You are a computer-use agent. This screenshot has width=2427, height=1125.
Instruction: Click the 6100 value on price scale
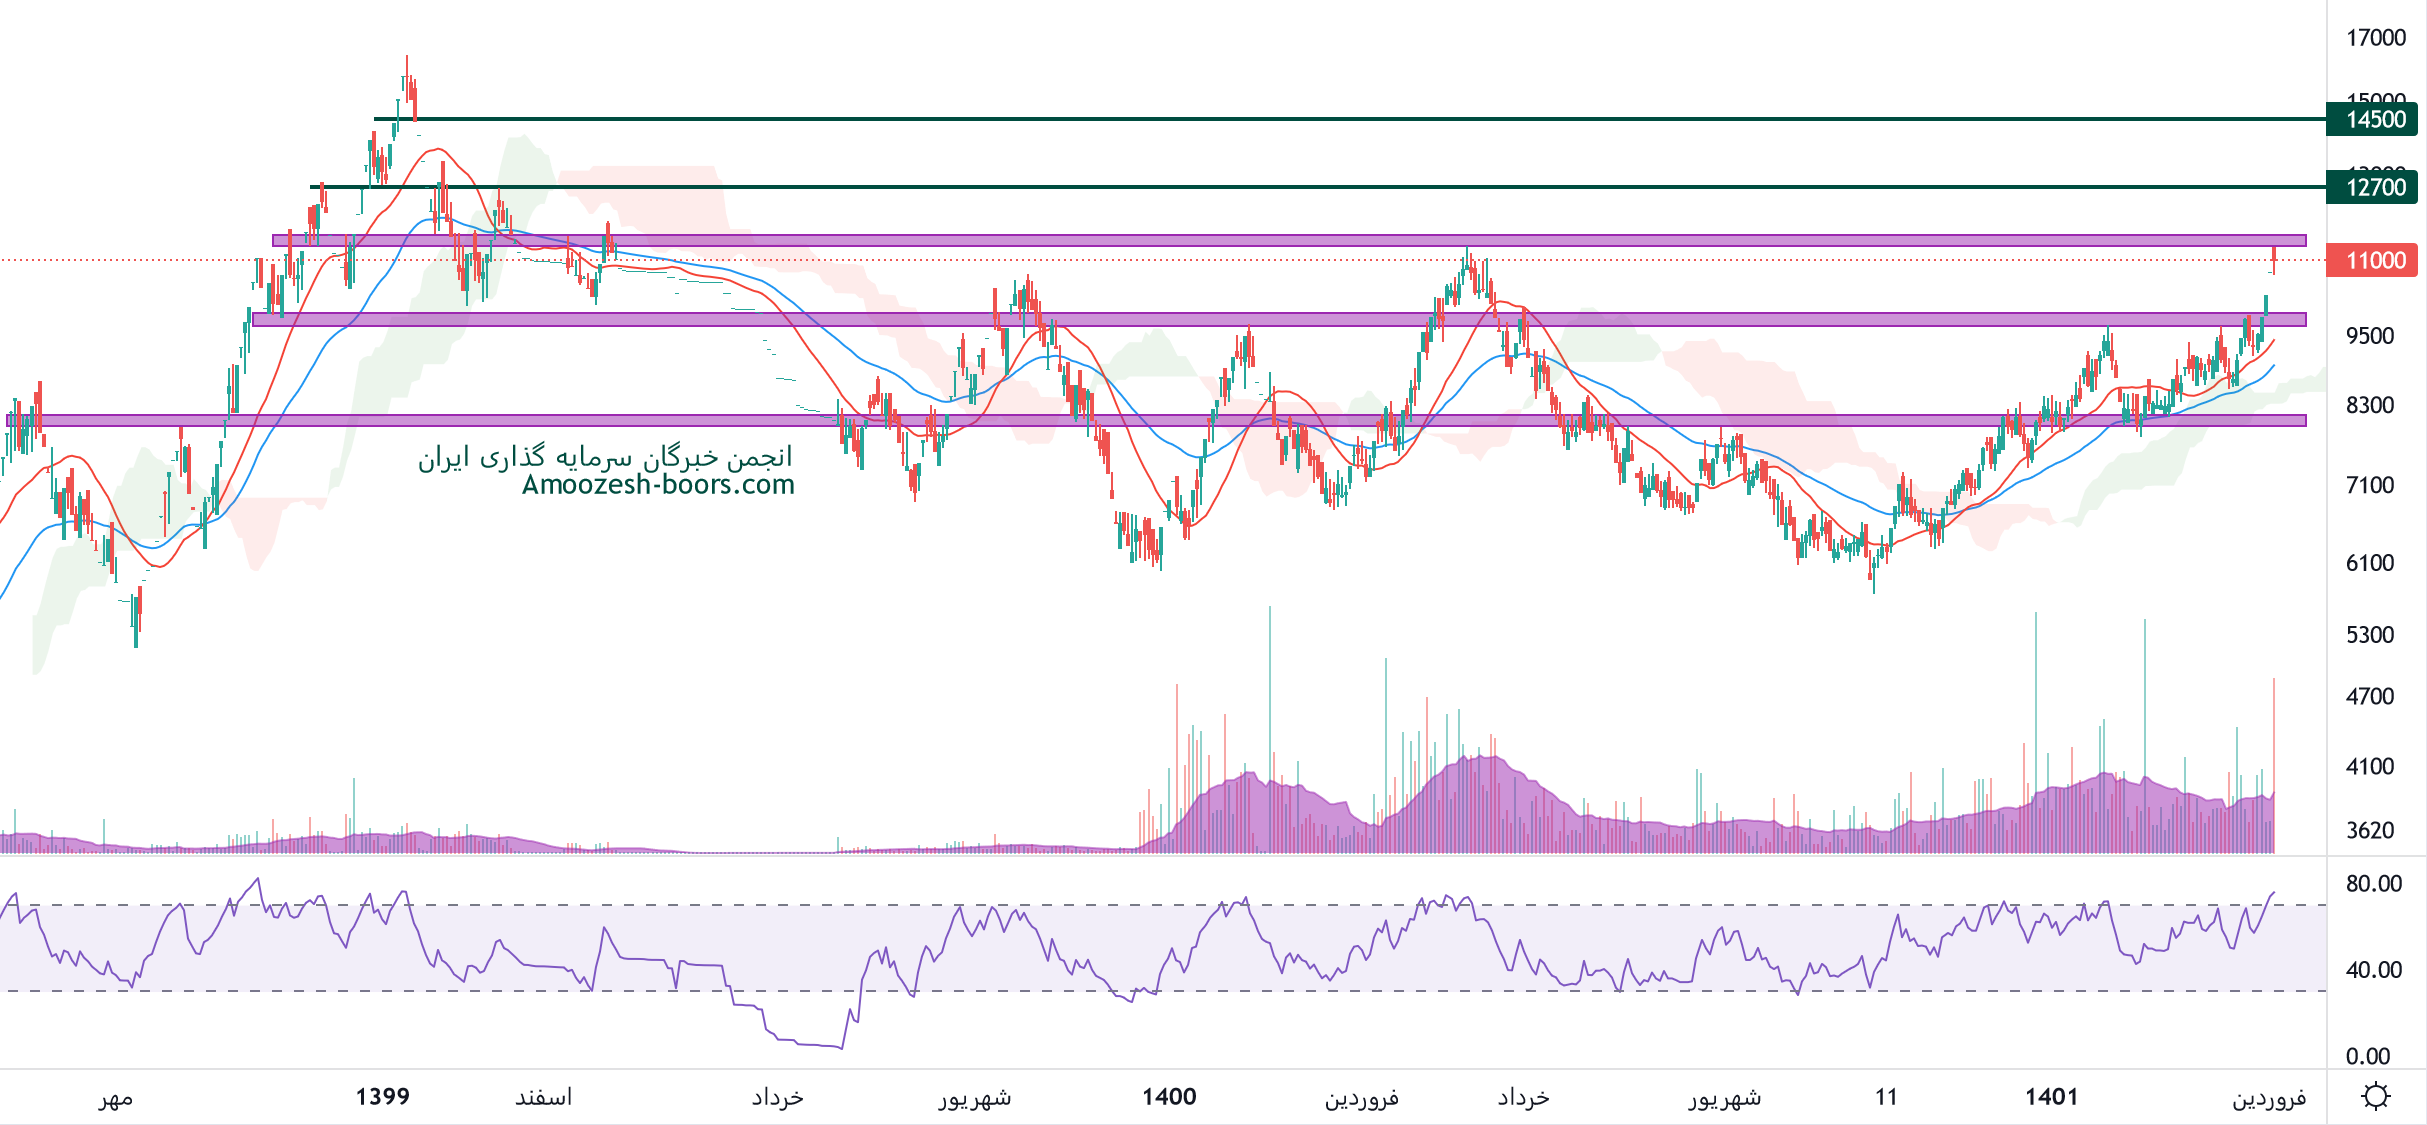tap(2369, 563)
